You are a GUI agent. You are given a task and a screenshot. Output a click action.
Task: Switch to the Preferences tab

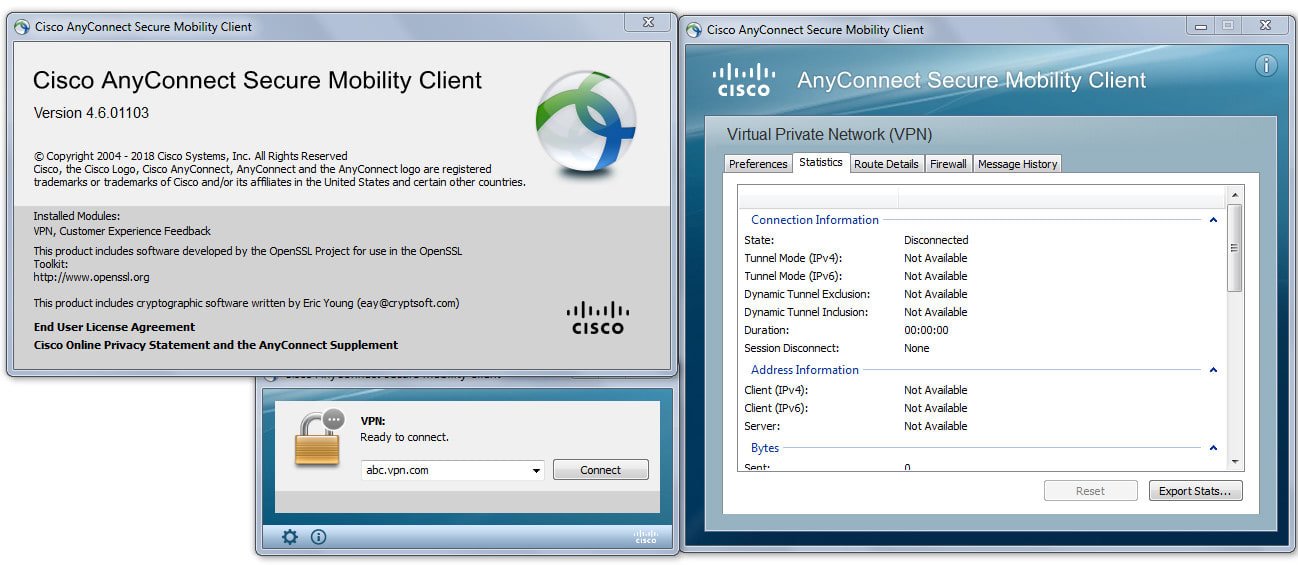pyautogui.click(x=758, y=164)
